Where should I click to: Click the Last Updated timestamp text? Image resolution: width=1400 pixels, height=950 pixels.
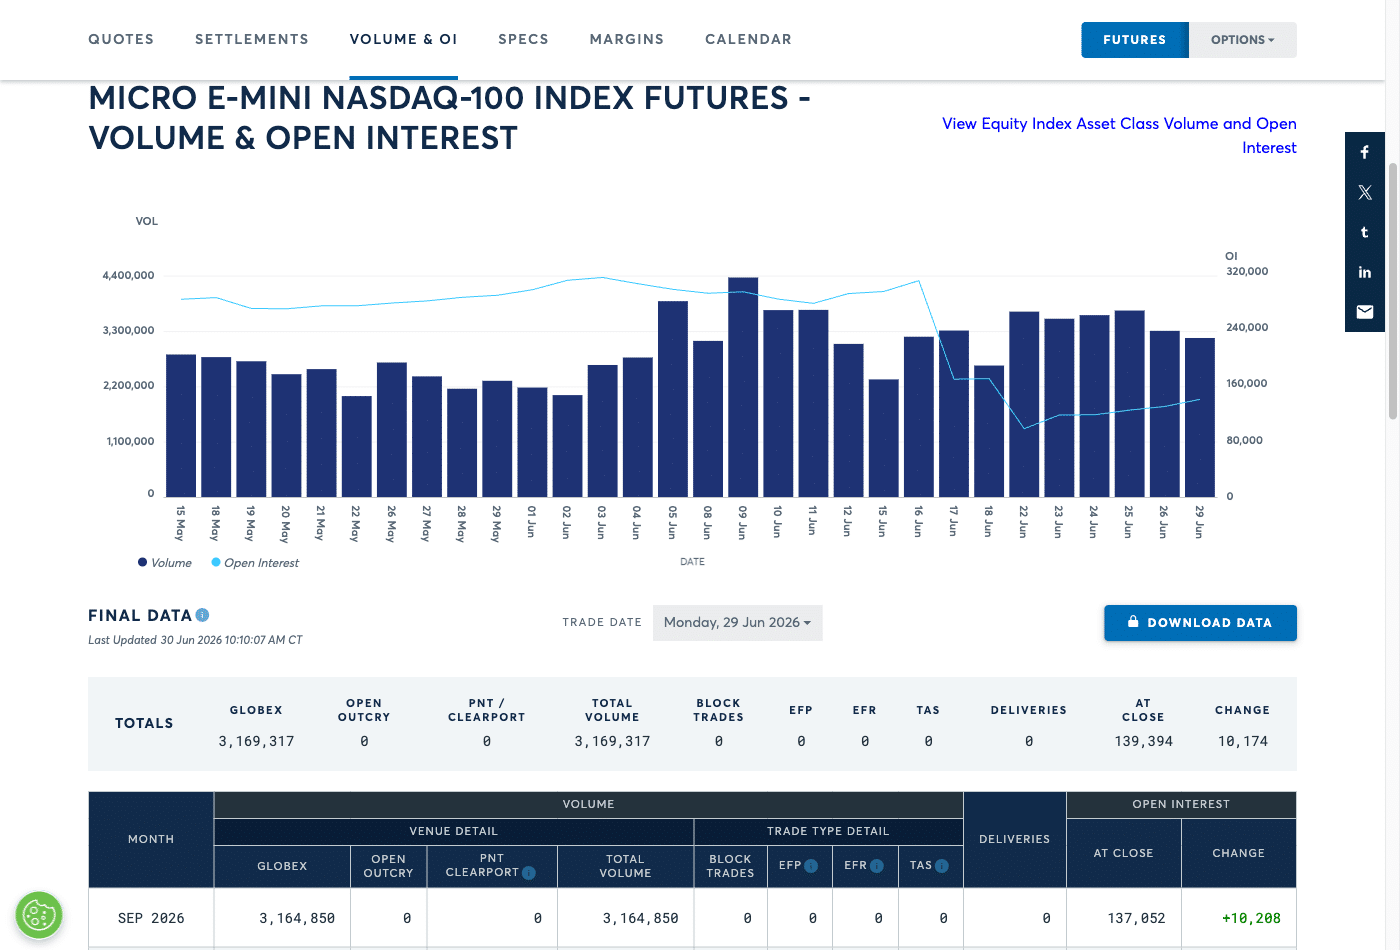tap(195, 640)
